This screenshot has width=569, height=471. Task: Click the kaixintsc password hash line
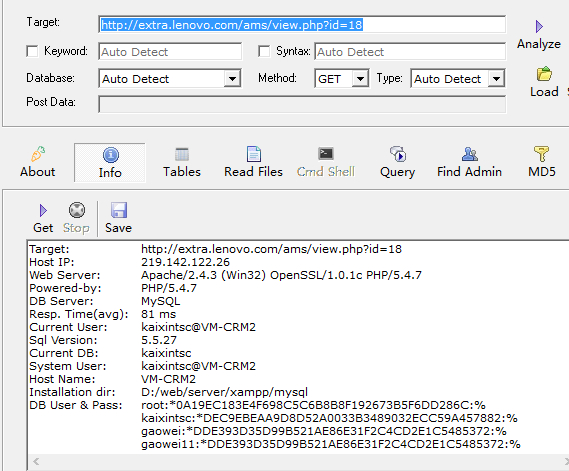coord(329,418)
